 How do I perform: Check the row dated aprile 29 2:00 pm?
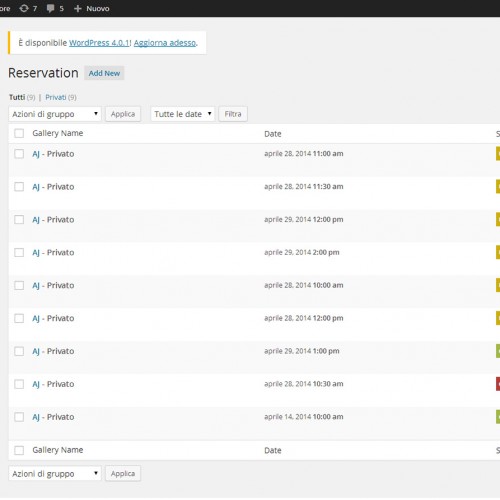click(19, 252)
